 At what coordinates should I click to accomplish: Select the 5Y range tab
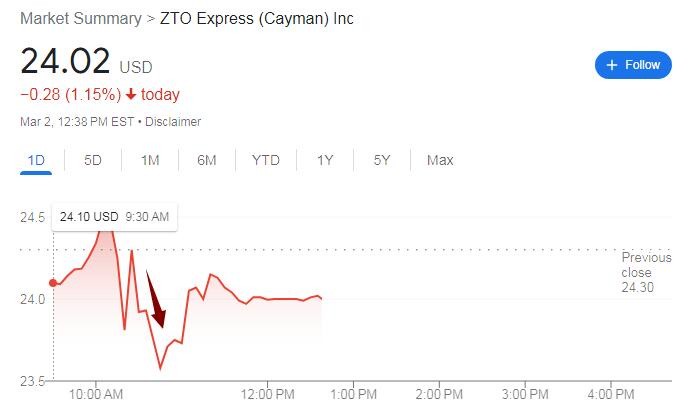click(382, 160)
